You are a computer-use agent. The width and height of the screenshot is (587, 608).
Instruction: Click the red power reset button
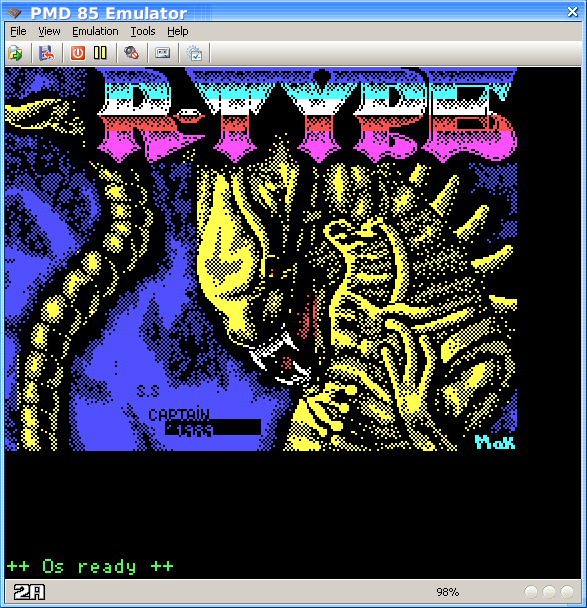point(78,53)
